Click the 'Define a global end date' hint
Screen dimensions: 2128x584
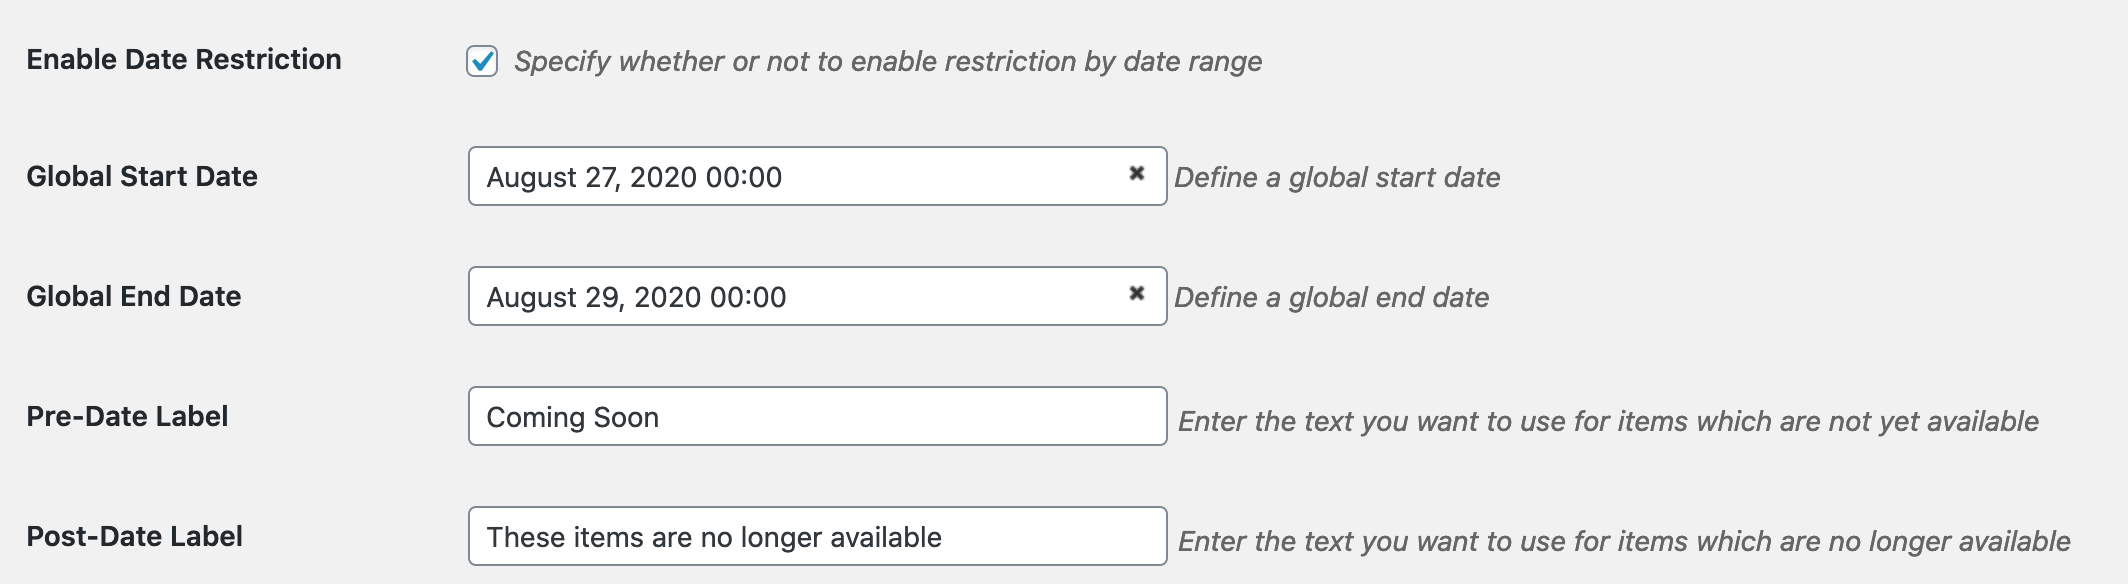(x=1331, y=297)
